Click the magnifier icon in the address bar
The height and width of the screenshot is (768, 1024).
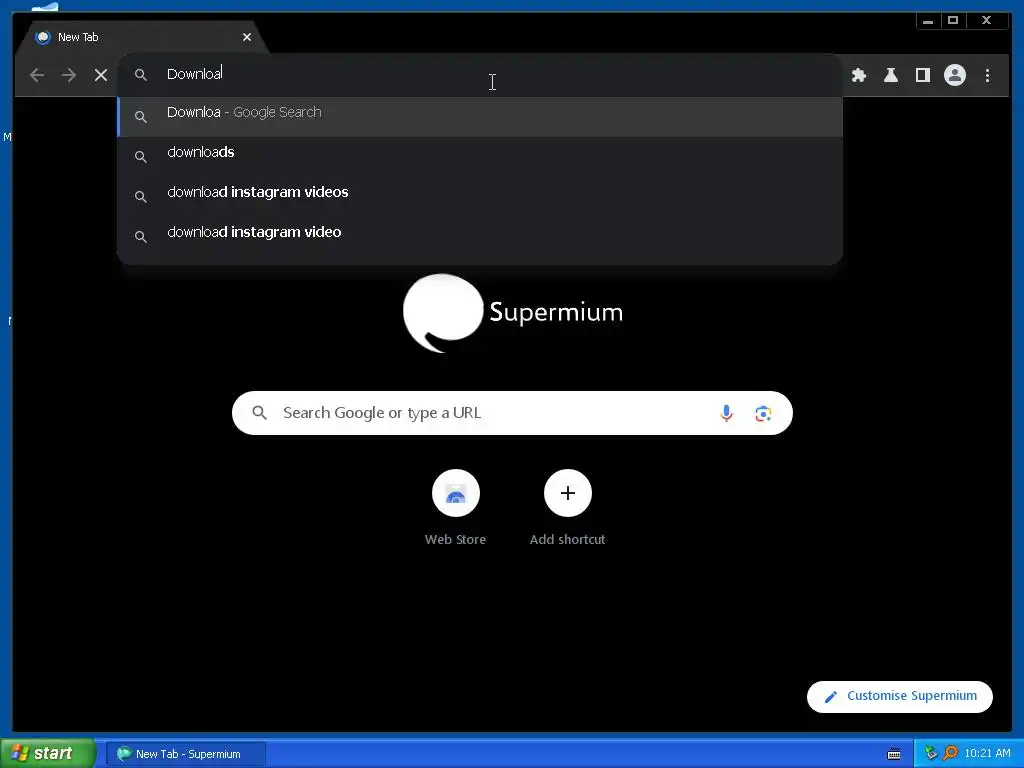click(x=140, y=75)
